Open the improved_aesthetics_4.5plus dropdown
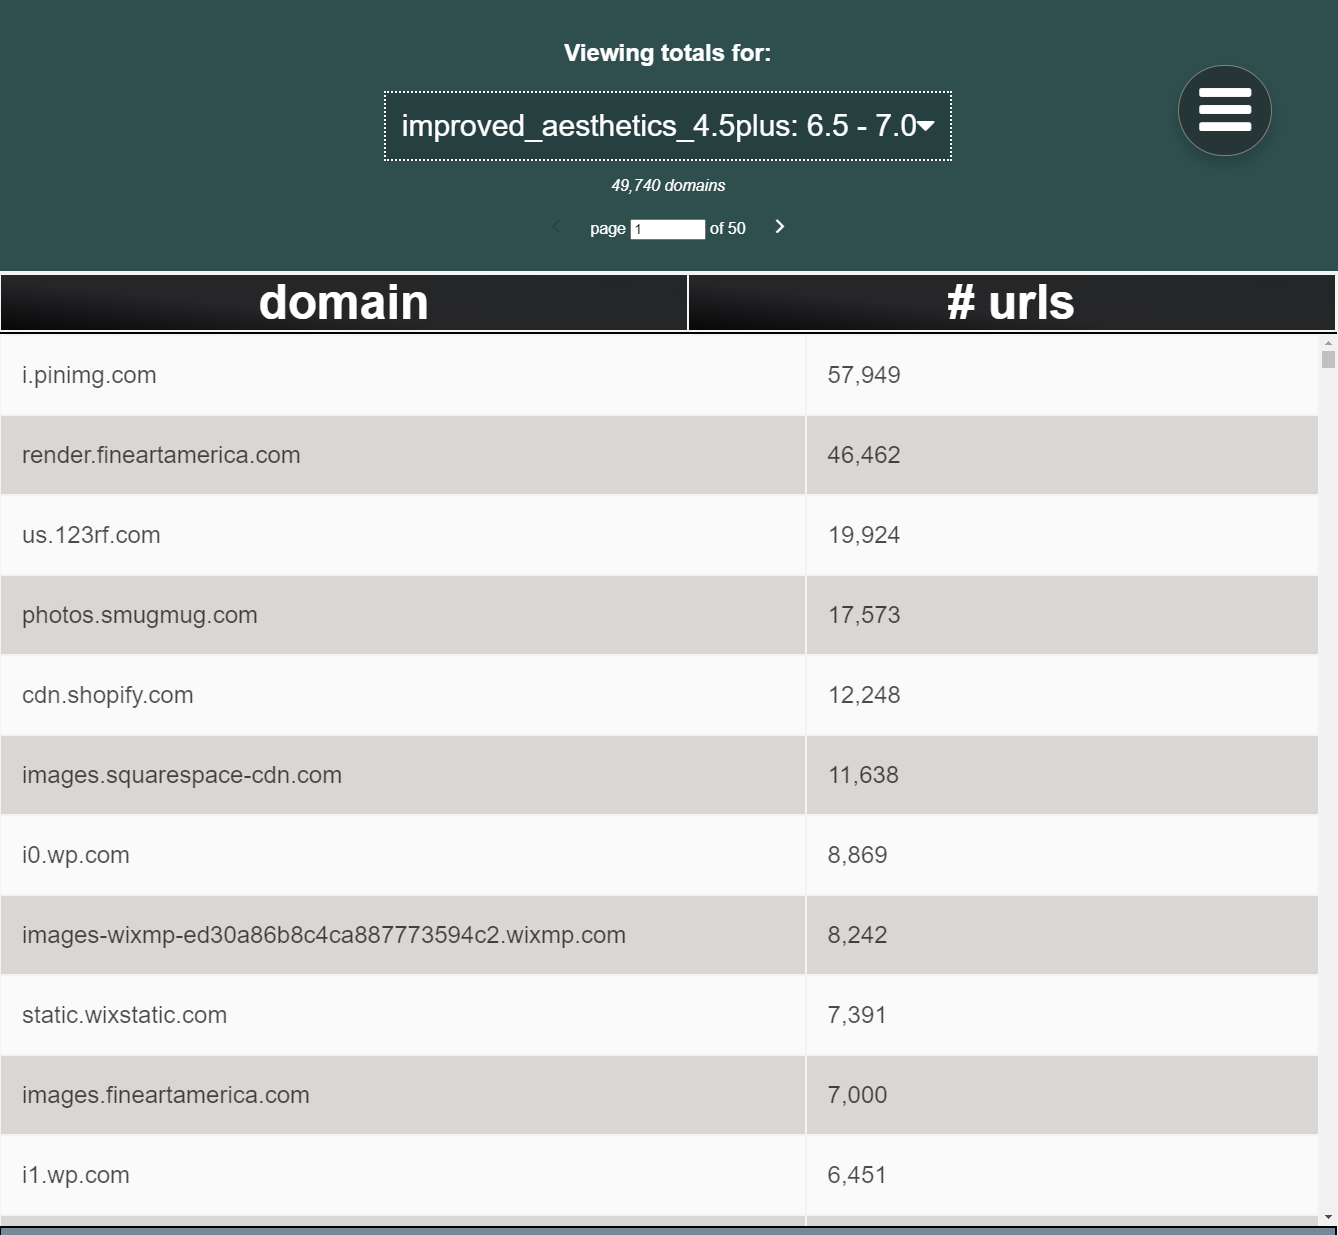 click(x=668, y=126)
